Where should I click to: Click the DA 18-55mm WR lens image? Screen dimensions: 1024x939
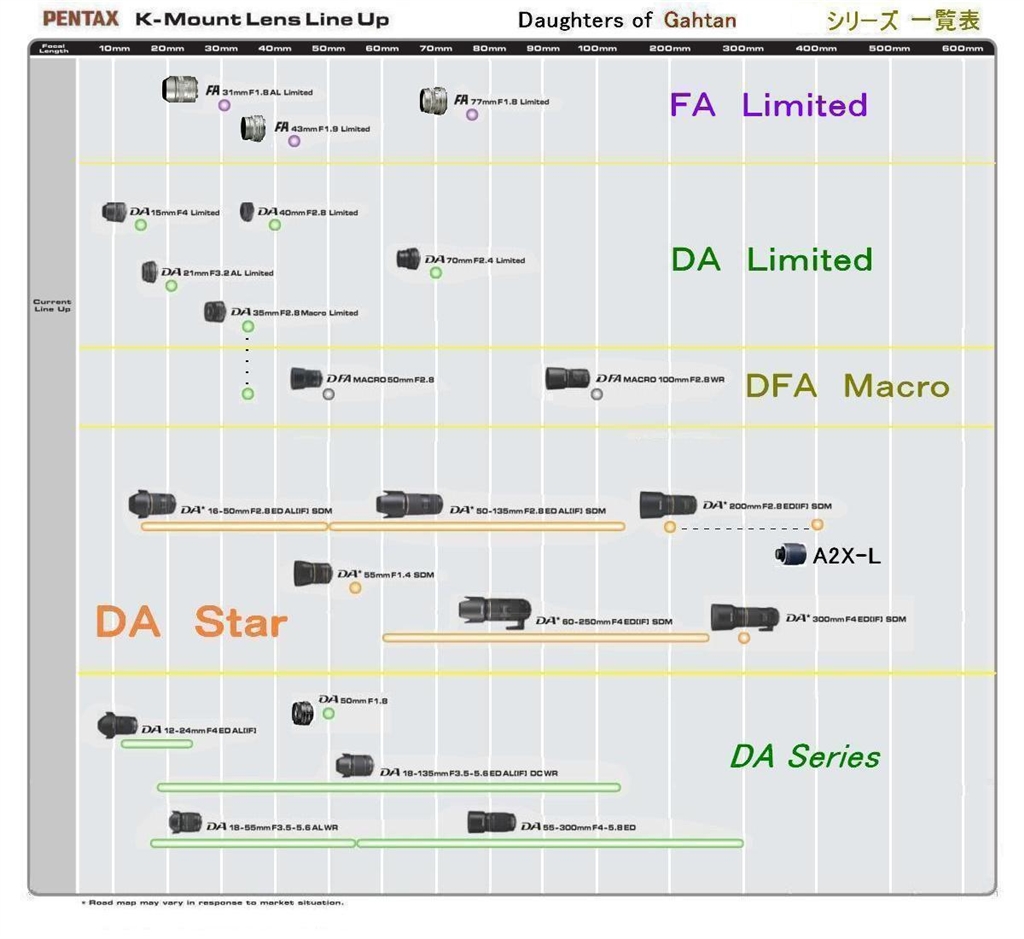[x=185, y=822]
